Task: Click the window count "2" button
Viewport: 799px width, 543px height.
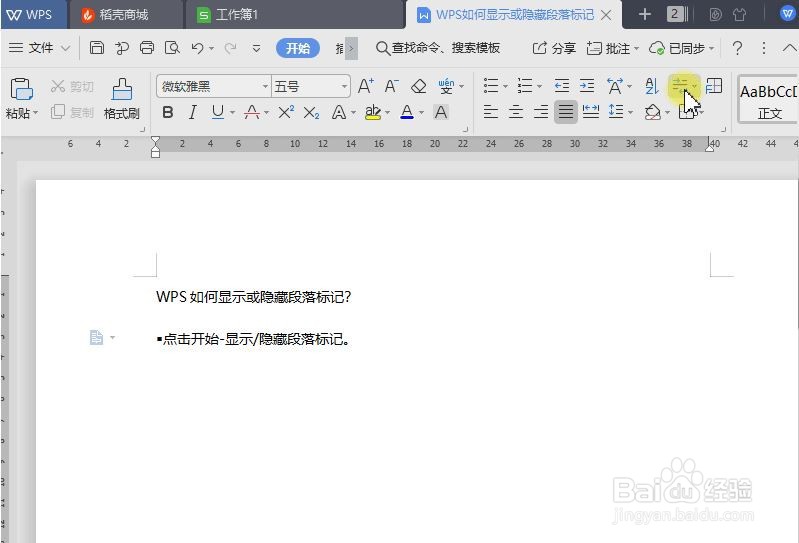Action: 675,14
